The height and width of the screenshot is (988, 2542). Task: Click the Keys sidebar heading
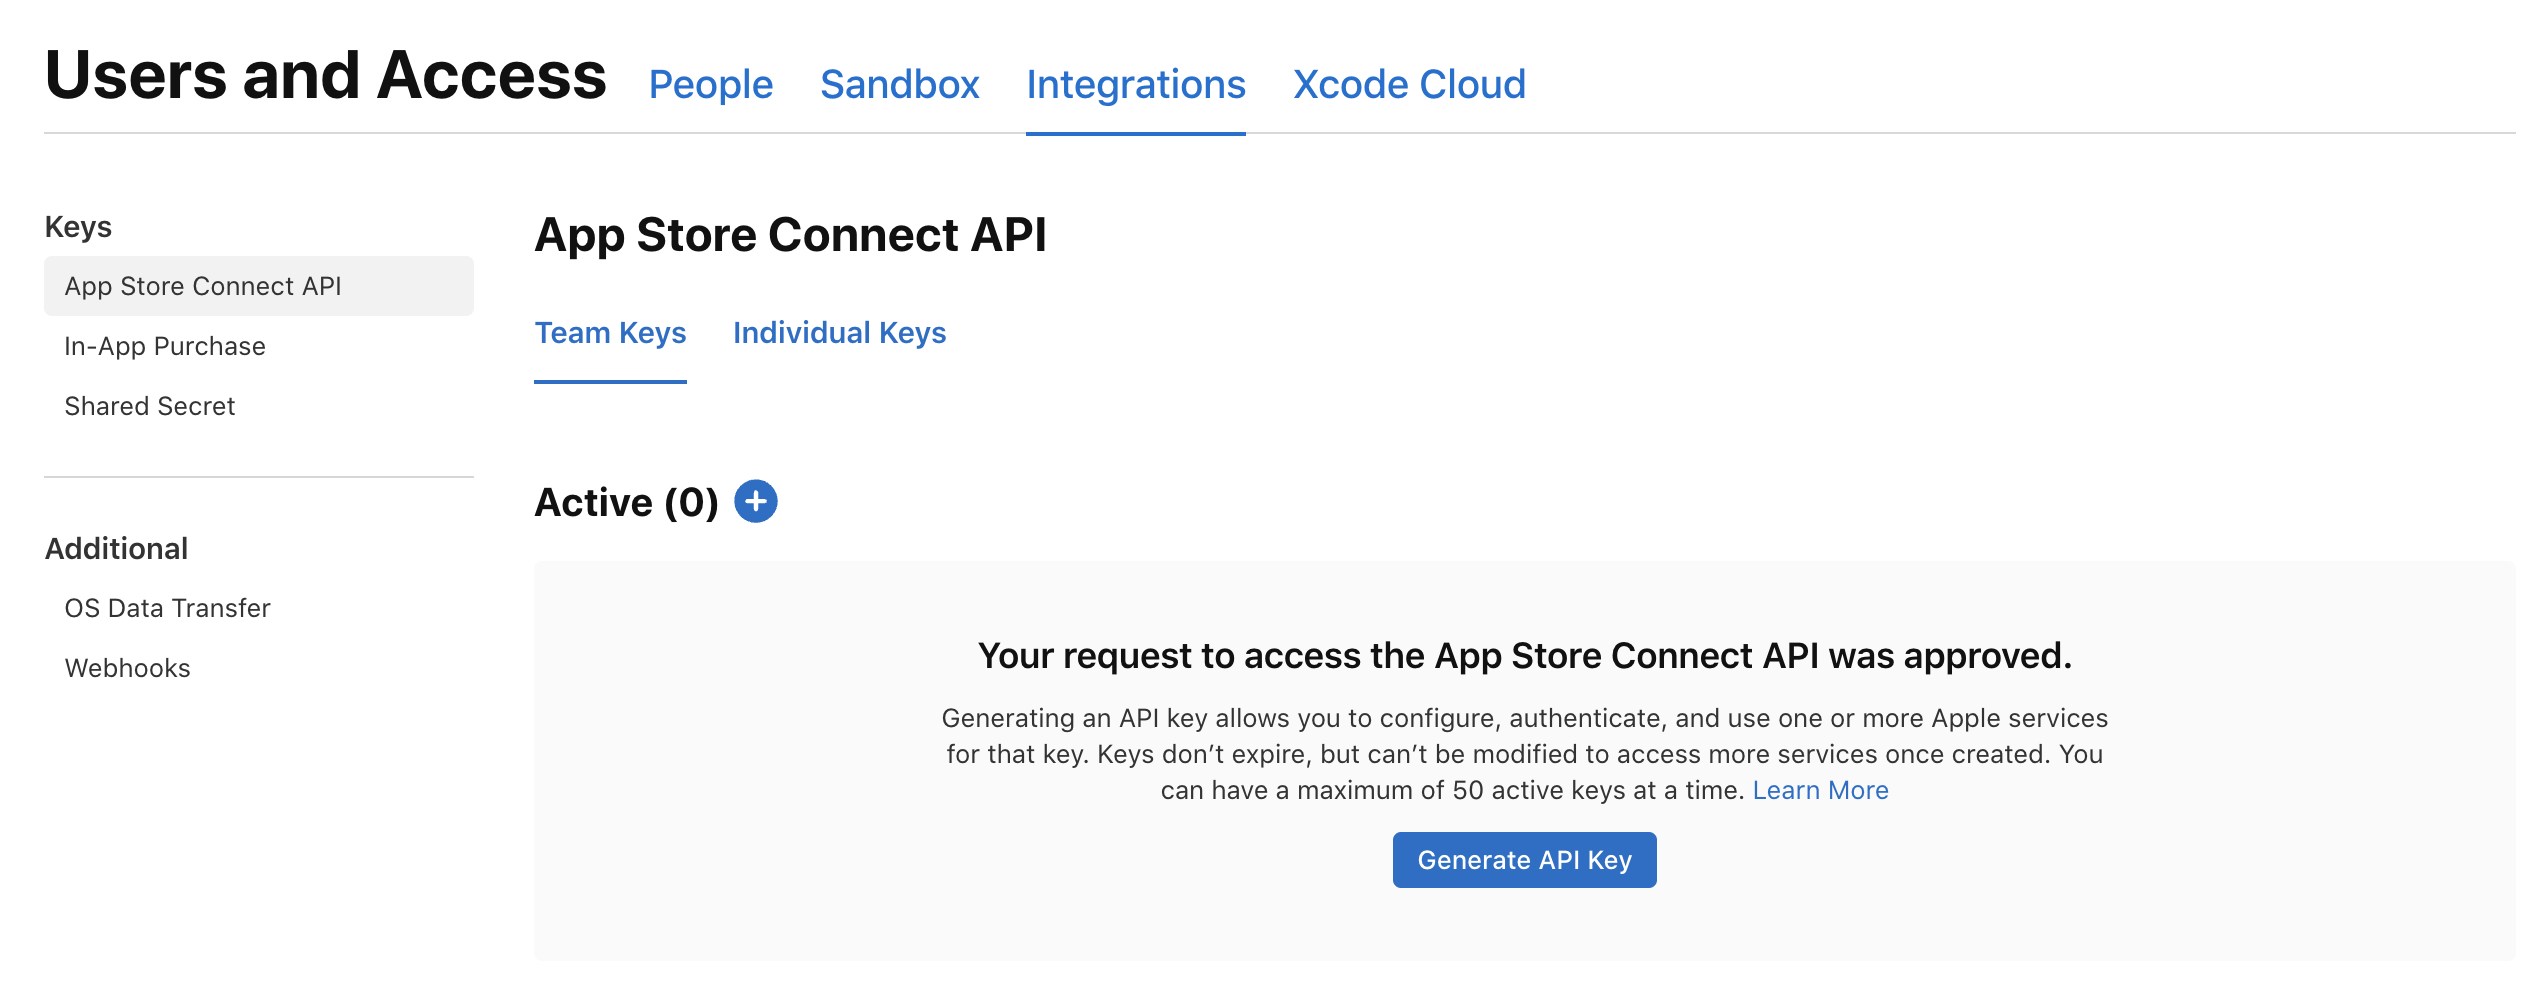pos(78,227)
